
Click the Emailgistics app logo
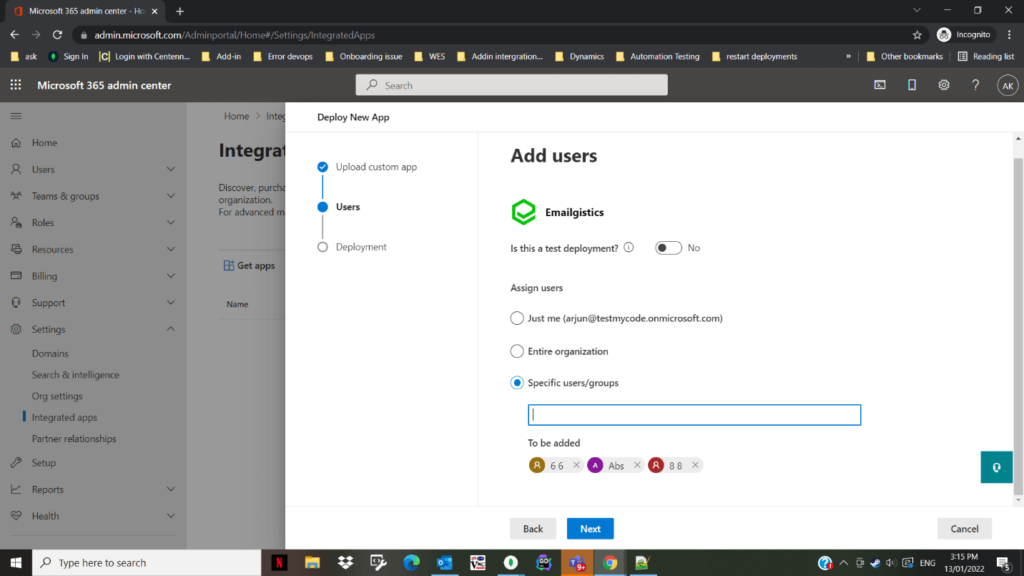[x=523, y=212]
